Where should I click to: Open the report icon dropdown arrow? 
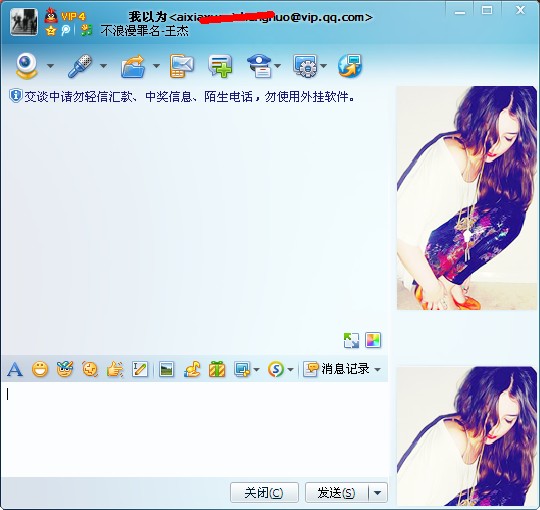[x=278, y=65]
